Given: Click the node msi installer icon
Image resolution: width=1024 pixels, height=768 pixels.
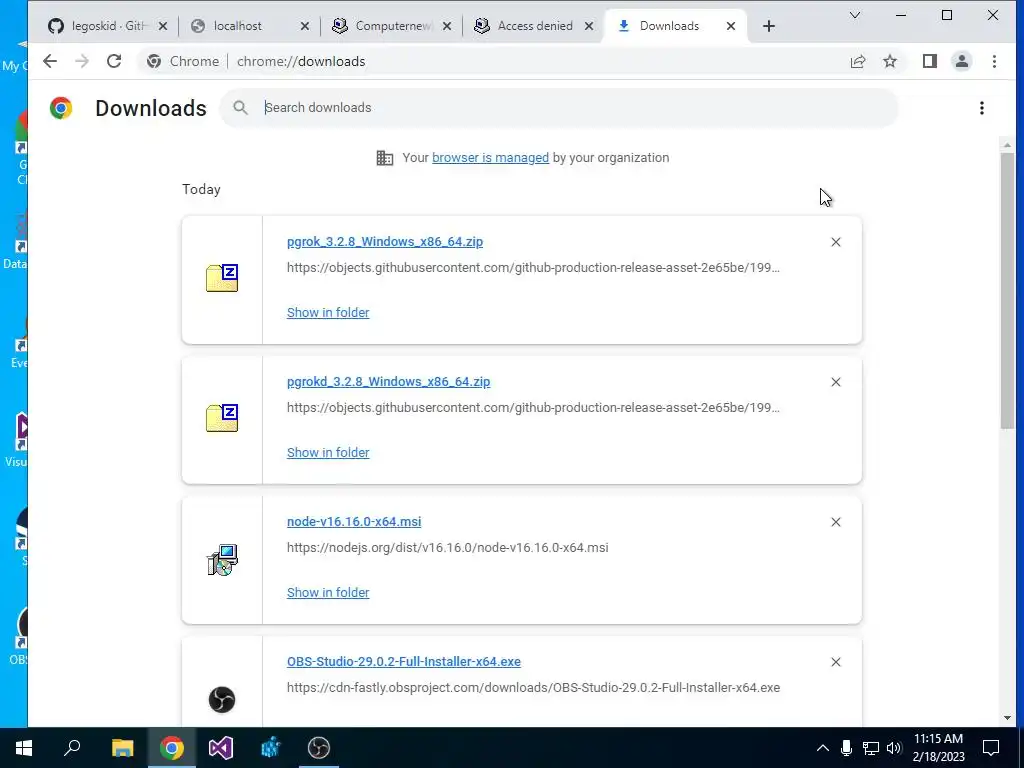Looking at the screenshot, I should click(x=222, y=560).
